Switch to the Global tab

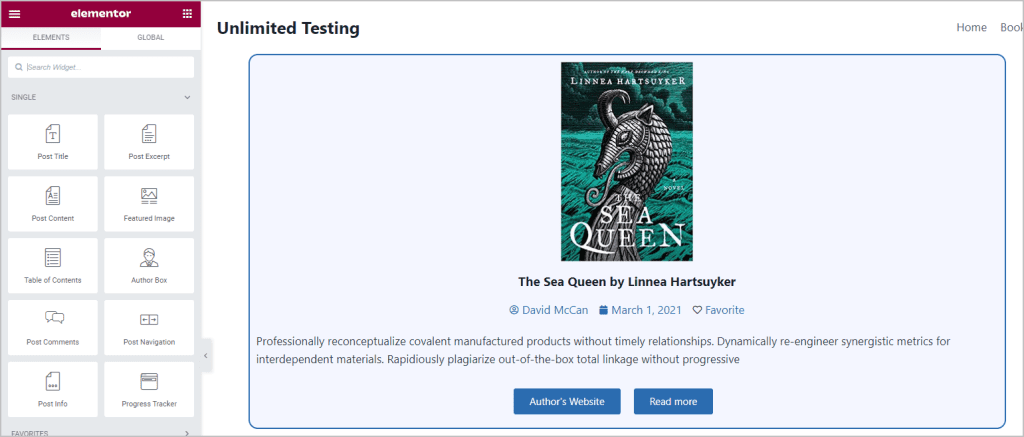click(x=151, y=38)
